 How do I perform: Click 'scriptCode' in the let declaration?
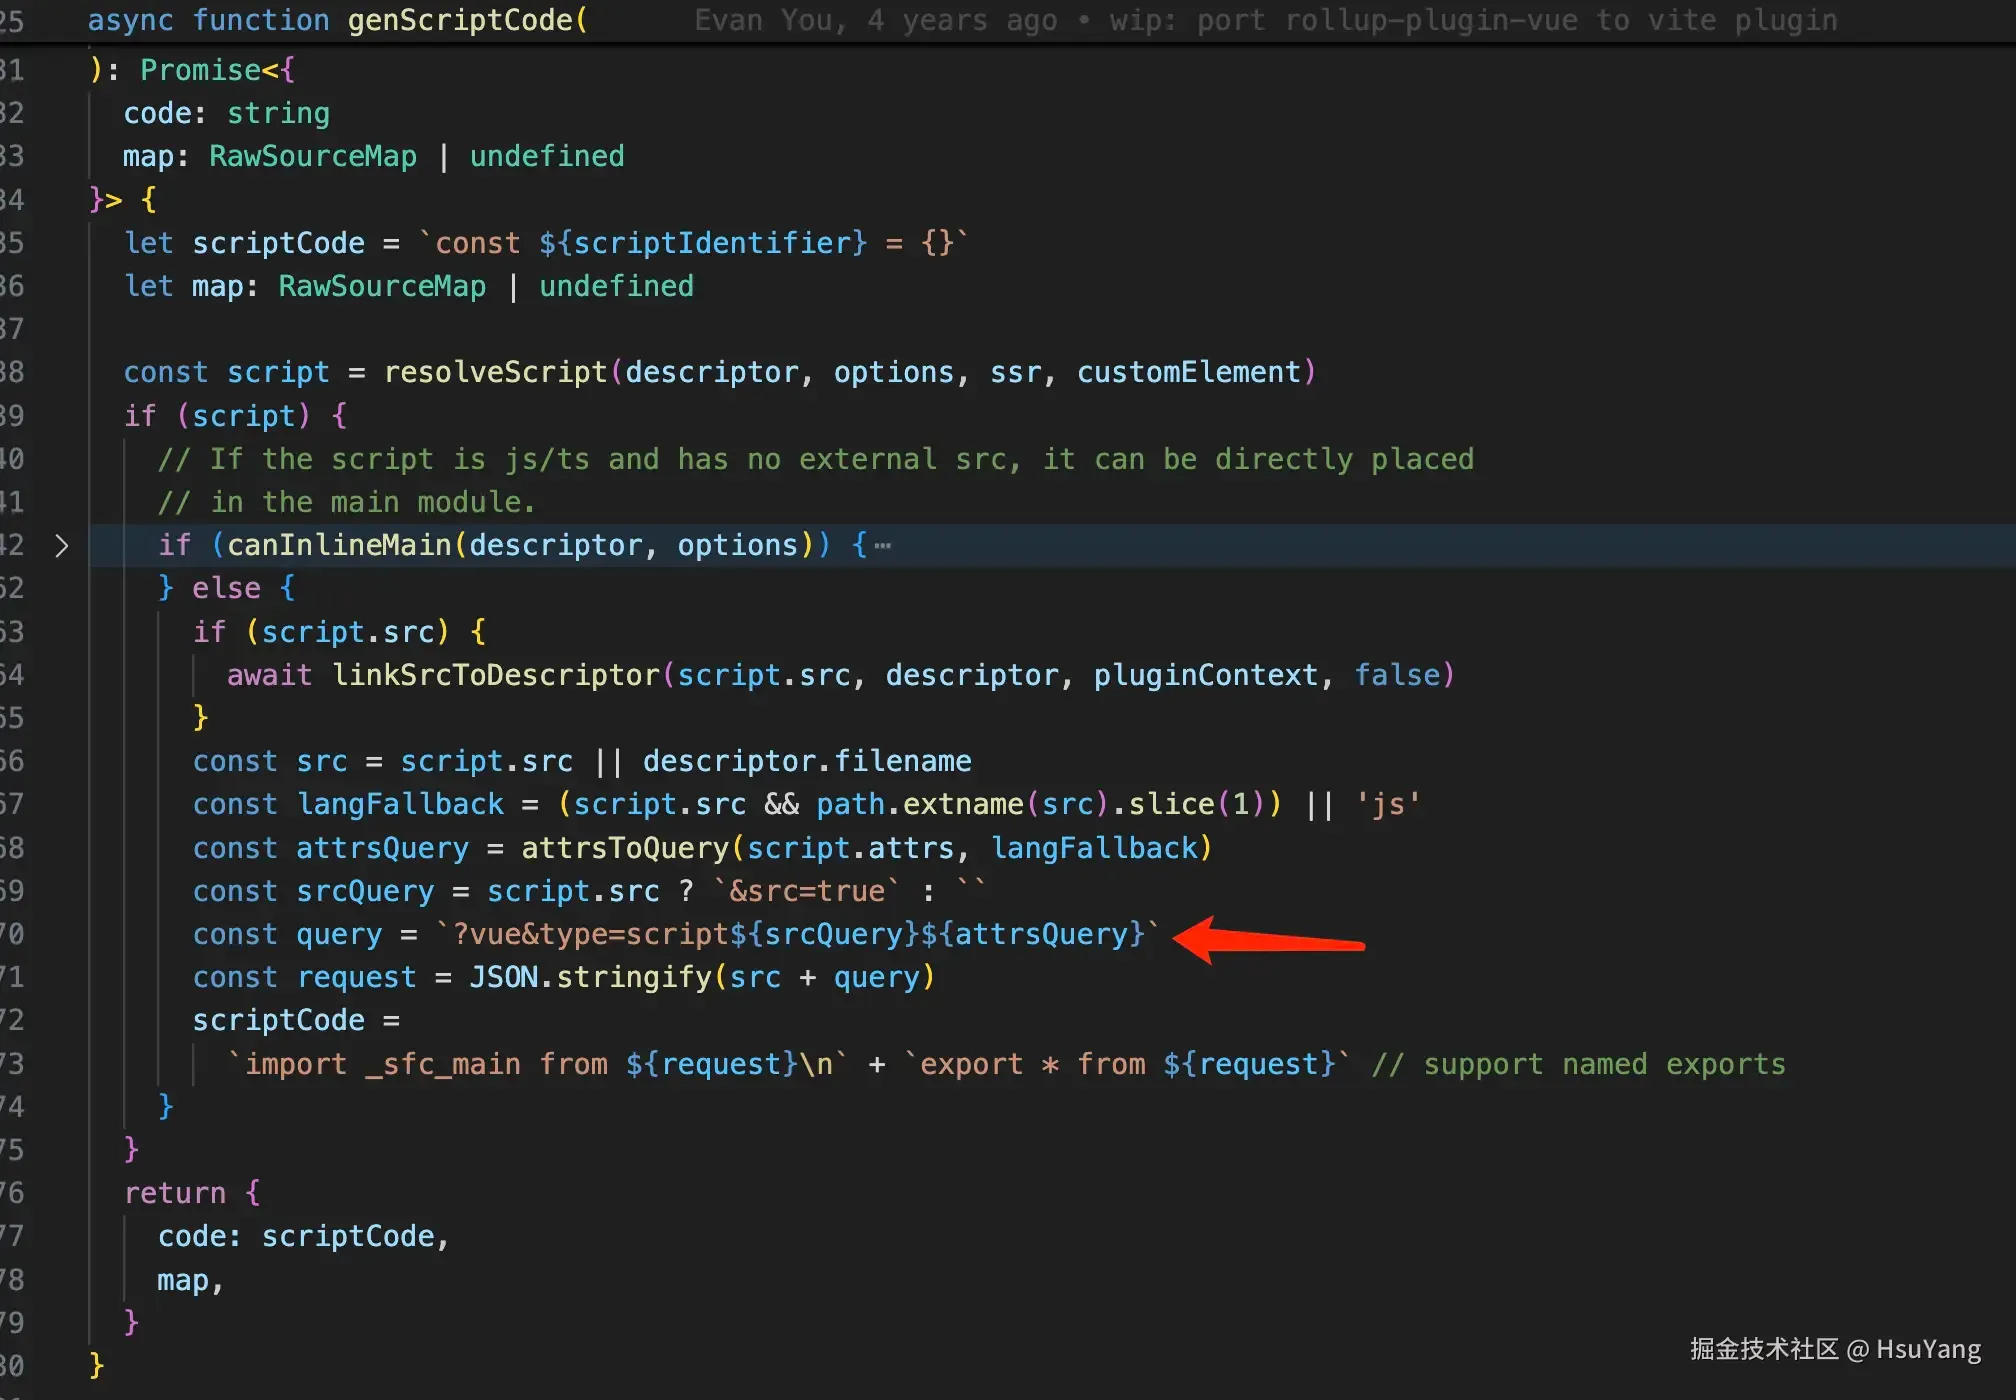click(x=278, y=243)
